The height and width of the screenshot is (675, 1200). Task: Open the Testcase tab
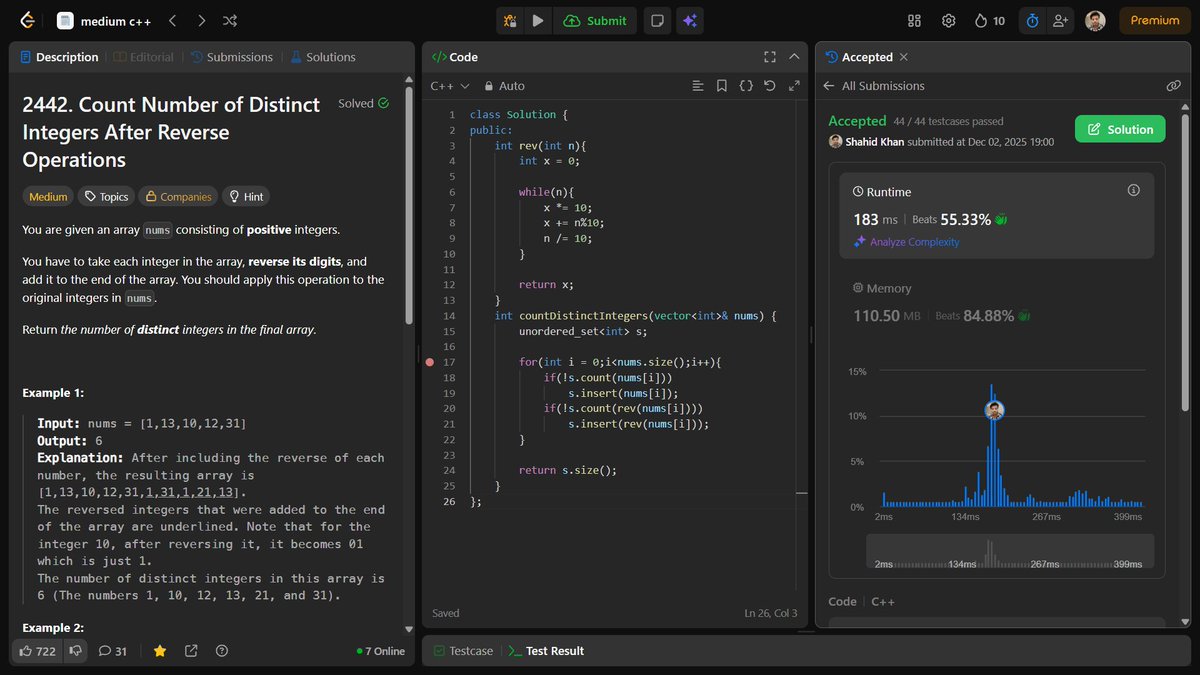tap(463, 651)
